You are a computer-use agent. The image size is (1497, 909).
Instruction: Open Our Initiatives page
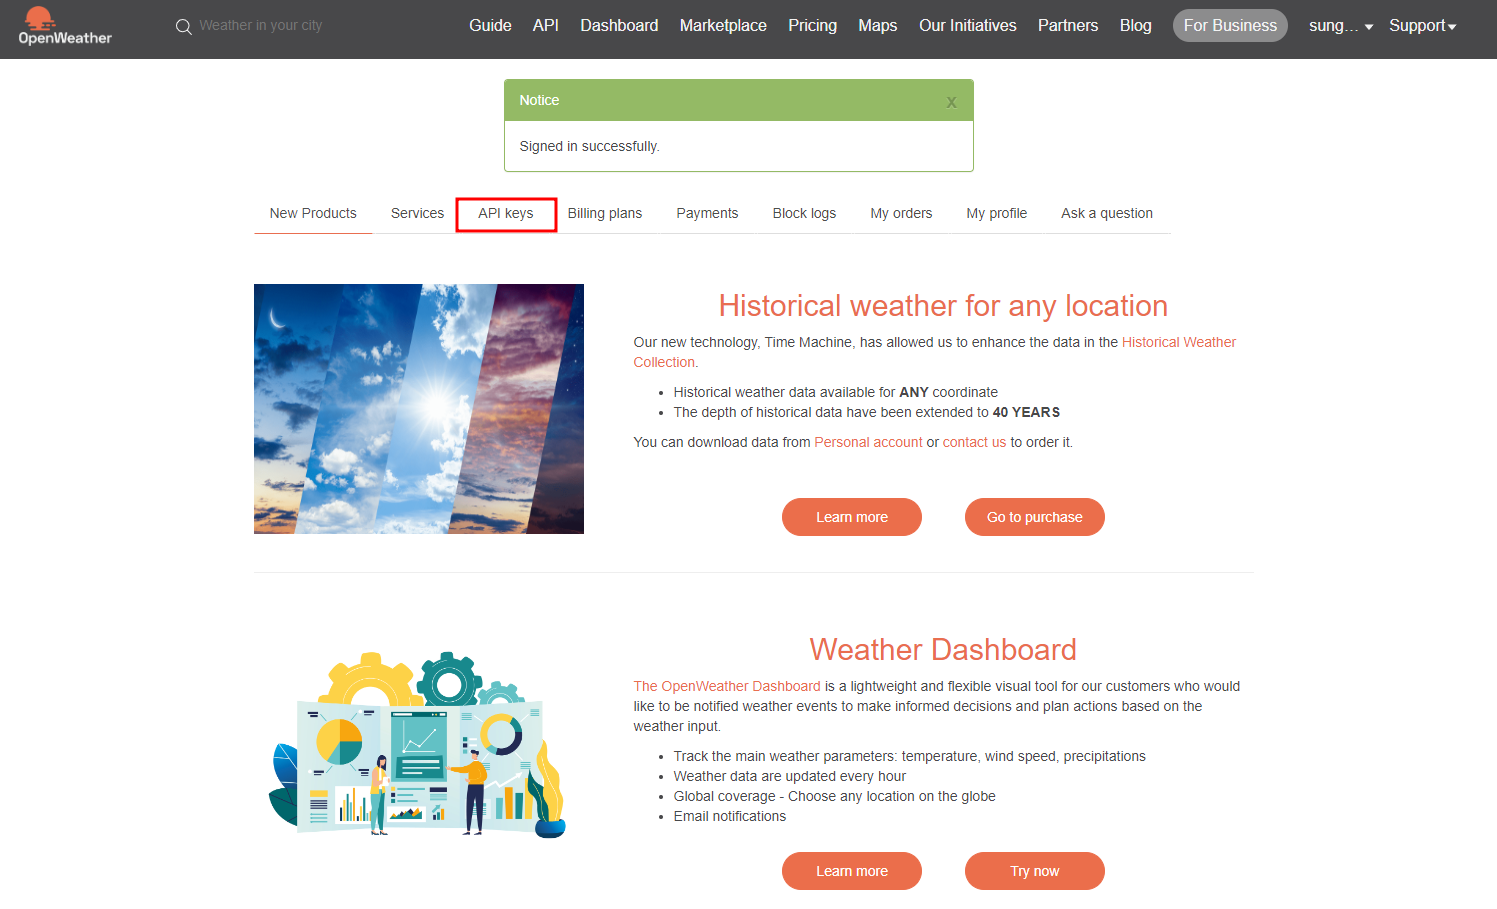click(x=968, y=25)
